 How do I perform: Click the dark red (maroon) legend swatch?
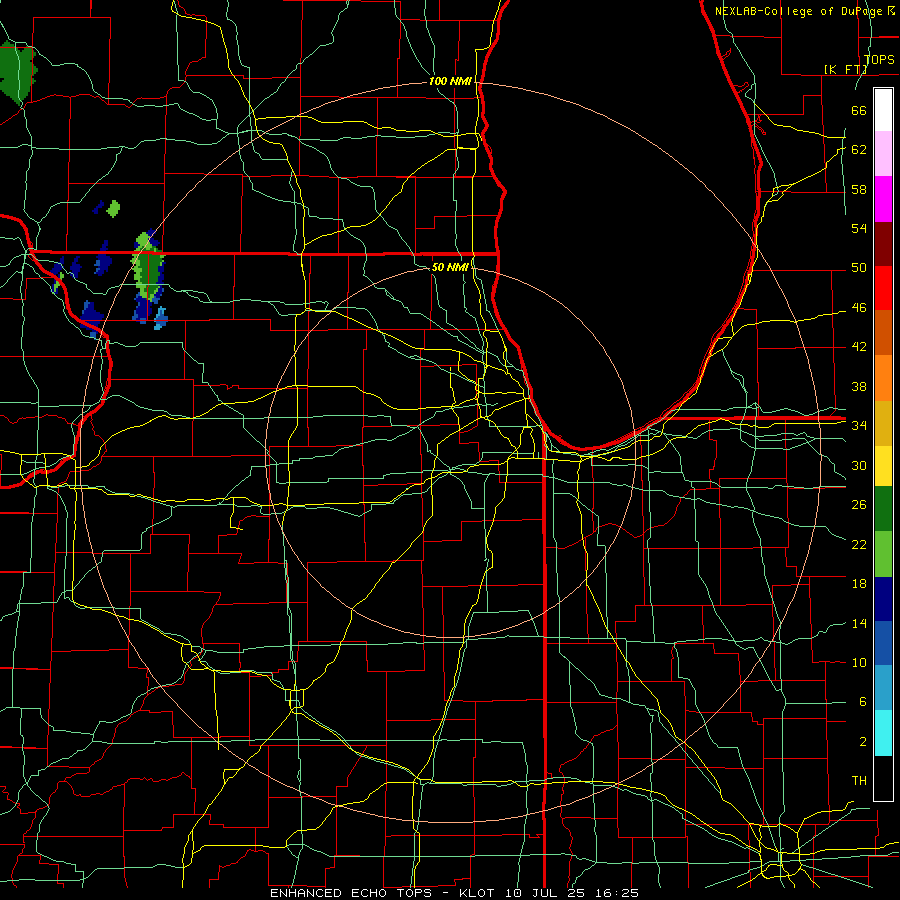(883, 243)
